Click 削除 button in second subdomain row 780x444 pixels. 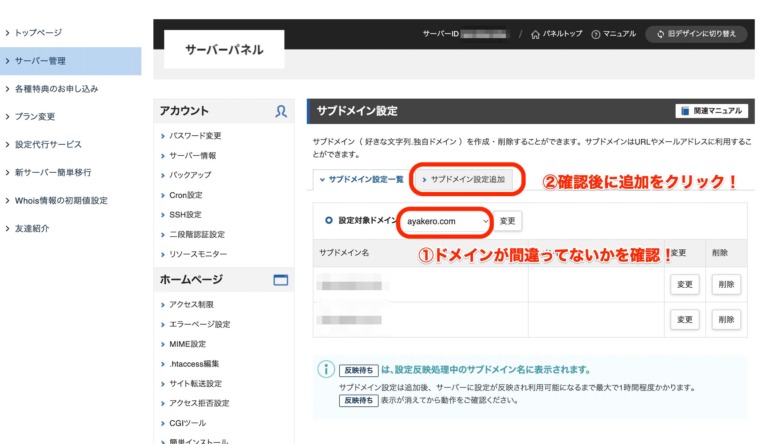tap(726, 319)
